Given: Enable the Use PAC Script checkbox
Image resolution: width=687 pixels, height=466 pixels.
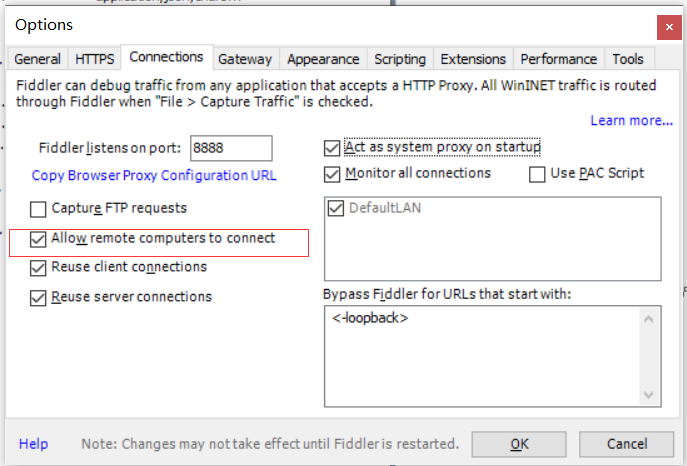Looking at the screenshot, I should (x=537, y=174).
